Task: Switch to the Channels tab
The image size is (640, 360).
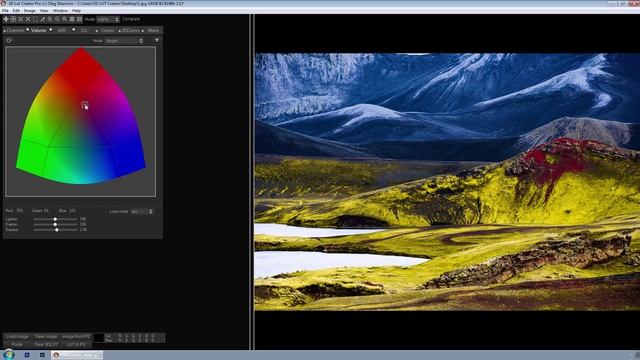Action: pos(16,31)
